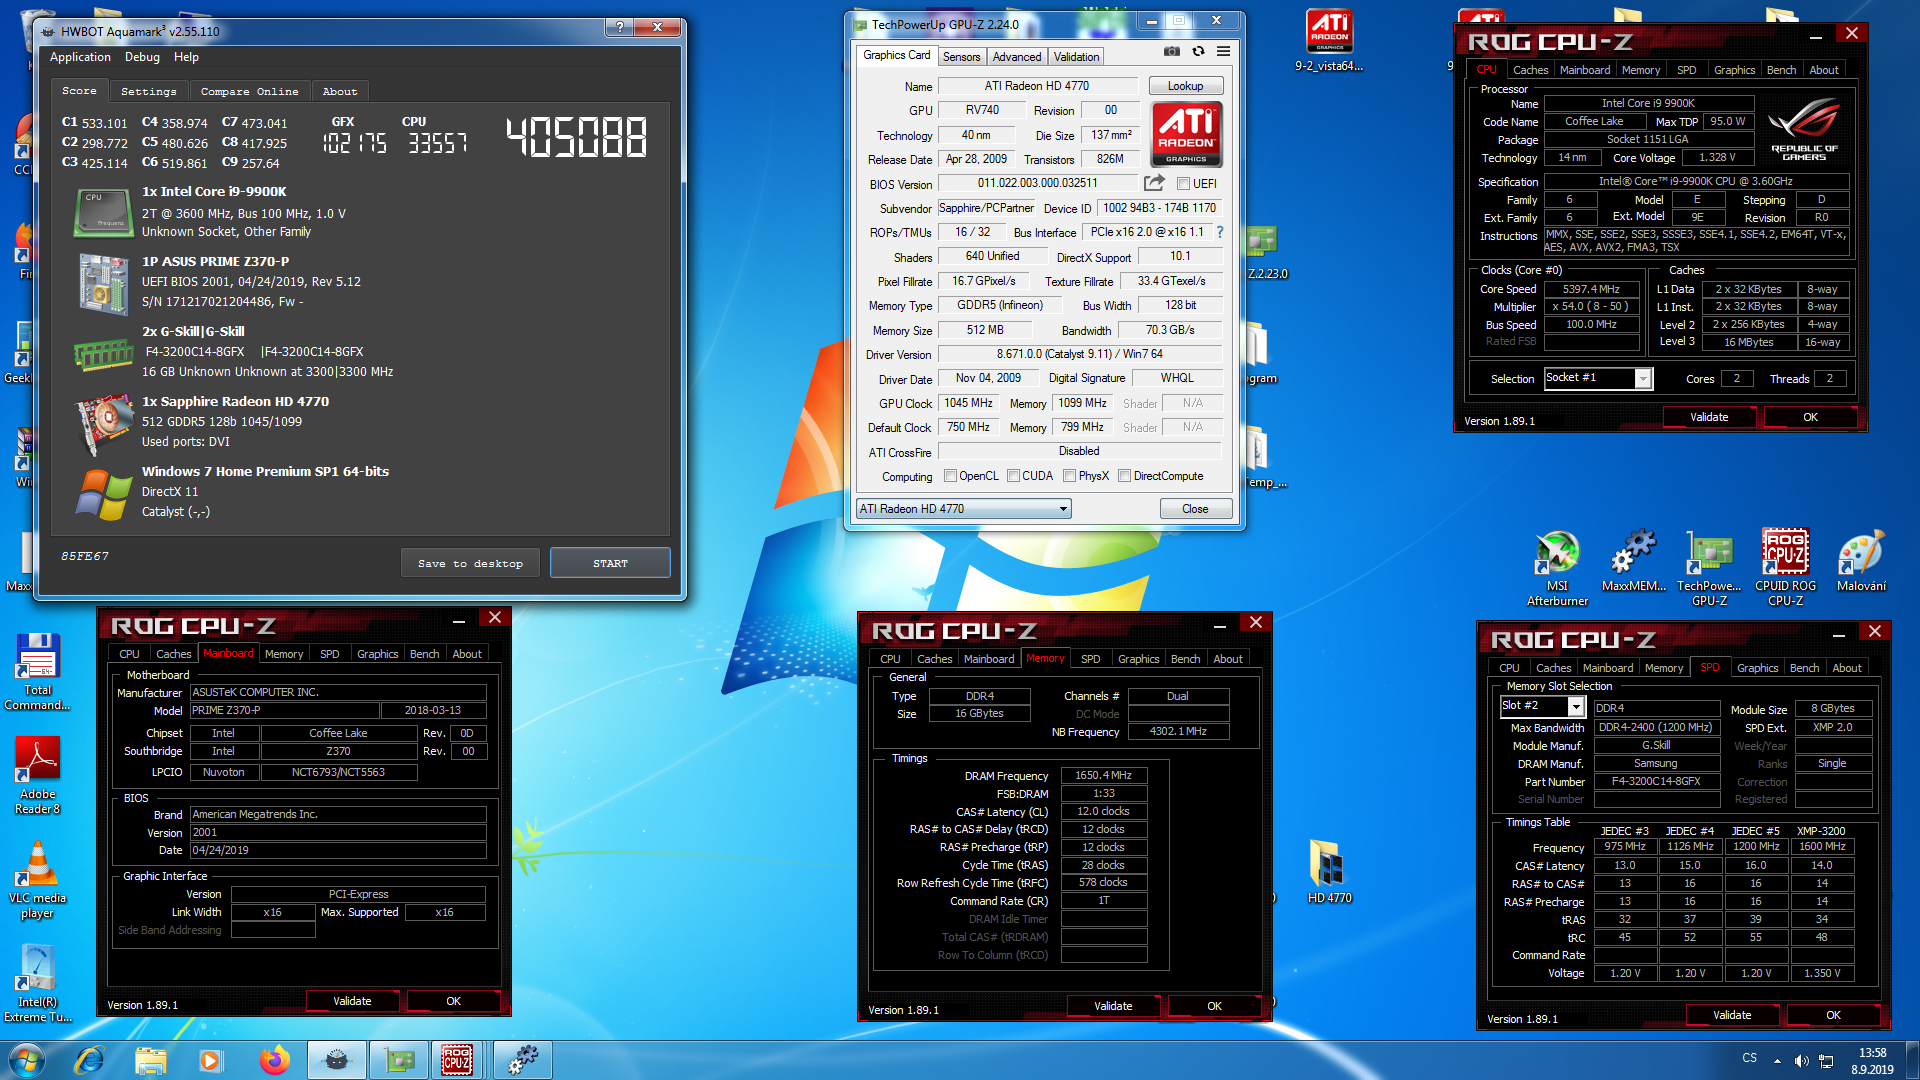Open Total Commander desktop icon
The width and height of the screenshot is (1920, 1080).
pos(38,672)
